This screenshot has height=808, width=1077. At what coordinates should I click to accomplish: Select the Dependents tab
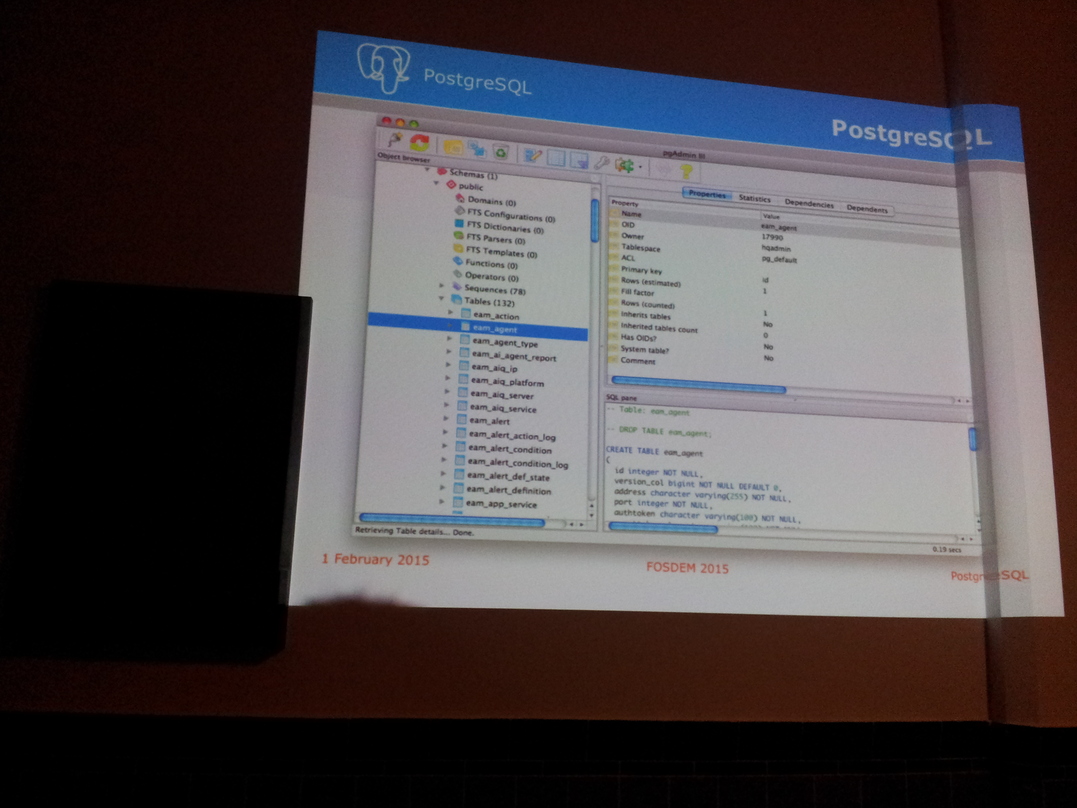click(x=866, y=209)
